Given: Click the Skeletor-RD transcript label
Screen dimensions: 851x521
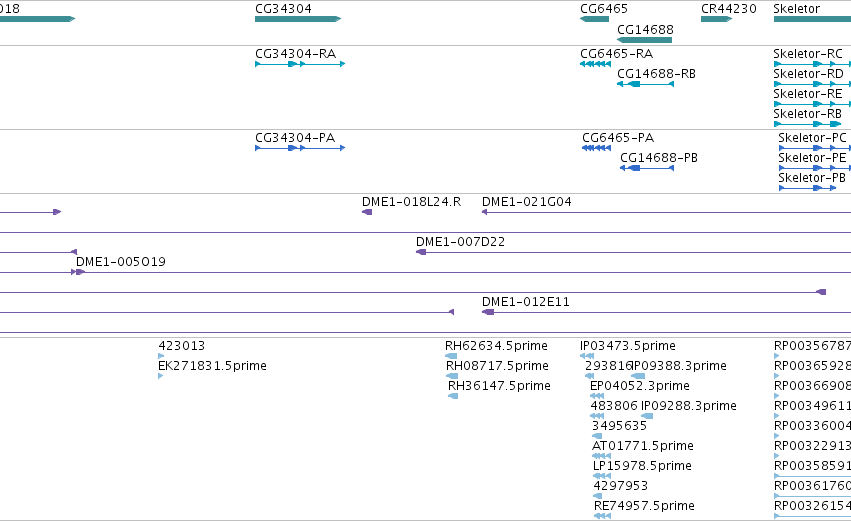Looking at the screenshot, I should (x=808, y=74).
